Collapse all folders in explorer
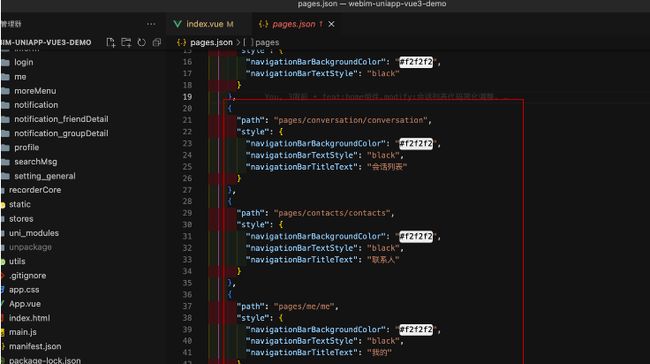Viewport: 650px width, 364px height. point(157,42)
